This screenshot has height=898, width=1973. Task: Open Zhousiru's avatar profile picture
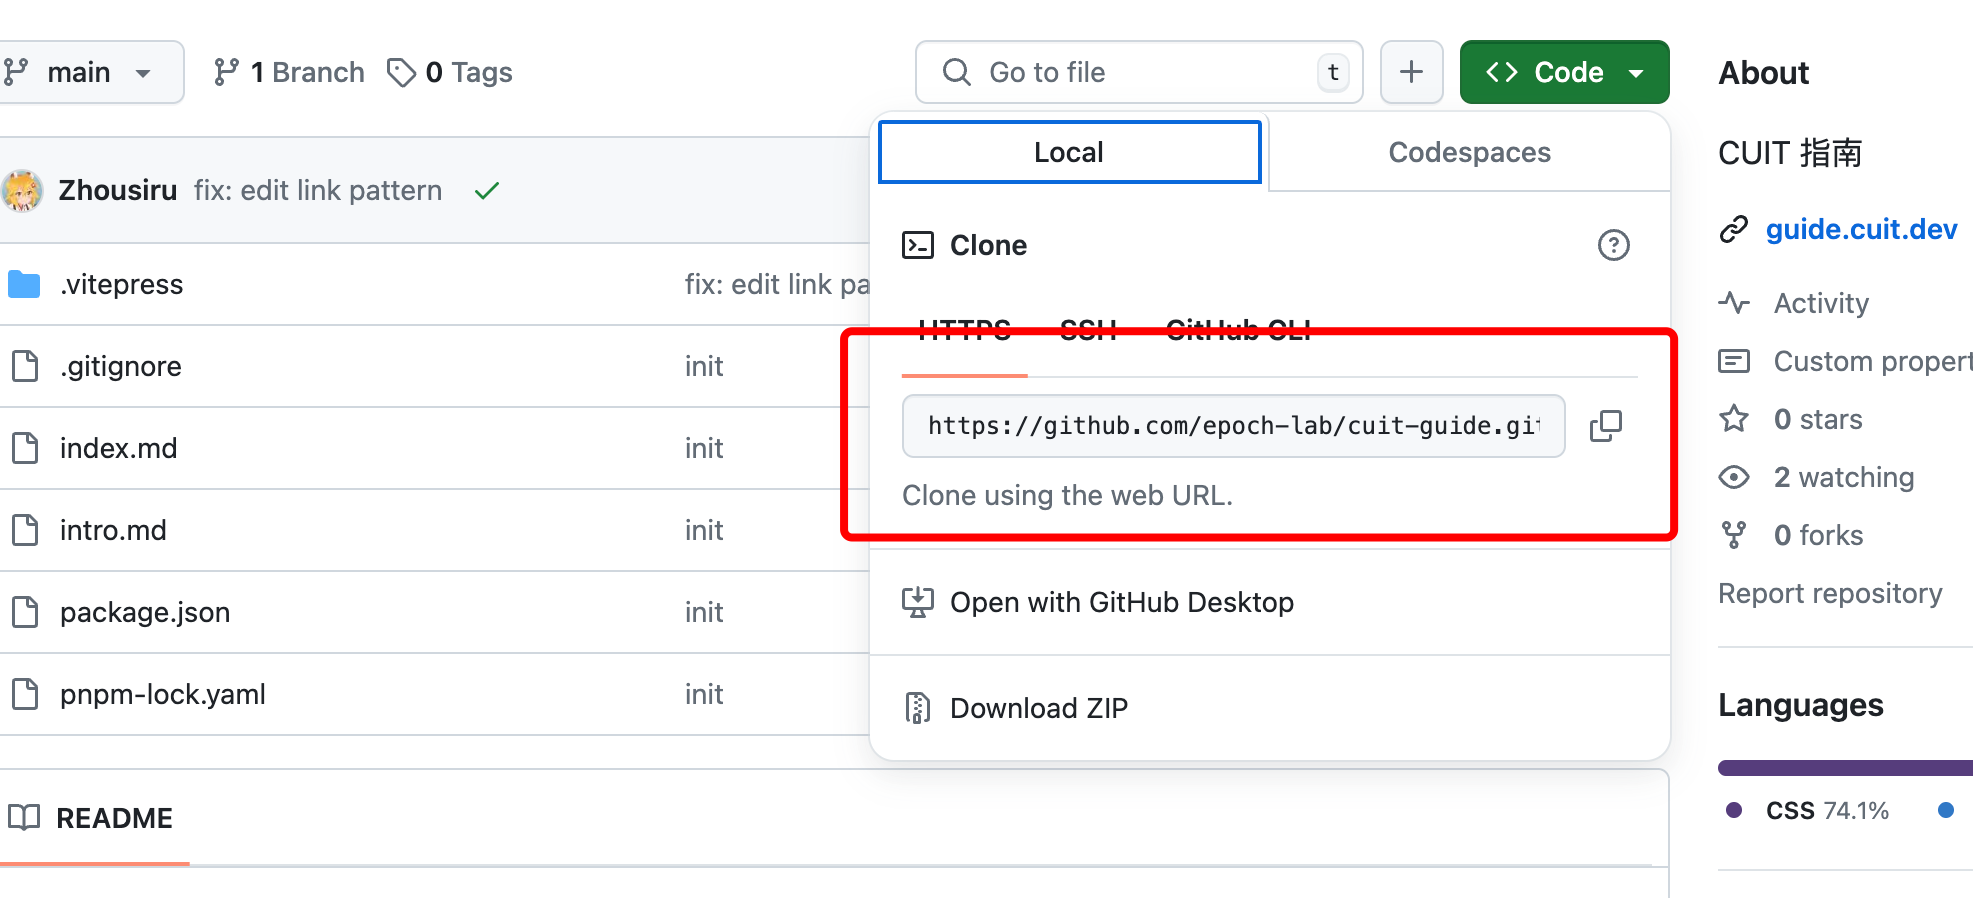tap(22, 191)
